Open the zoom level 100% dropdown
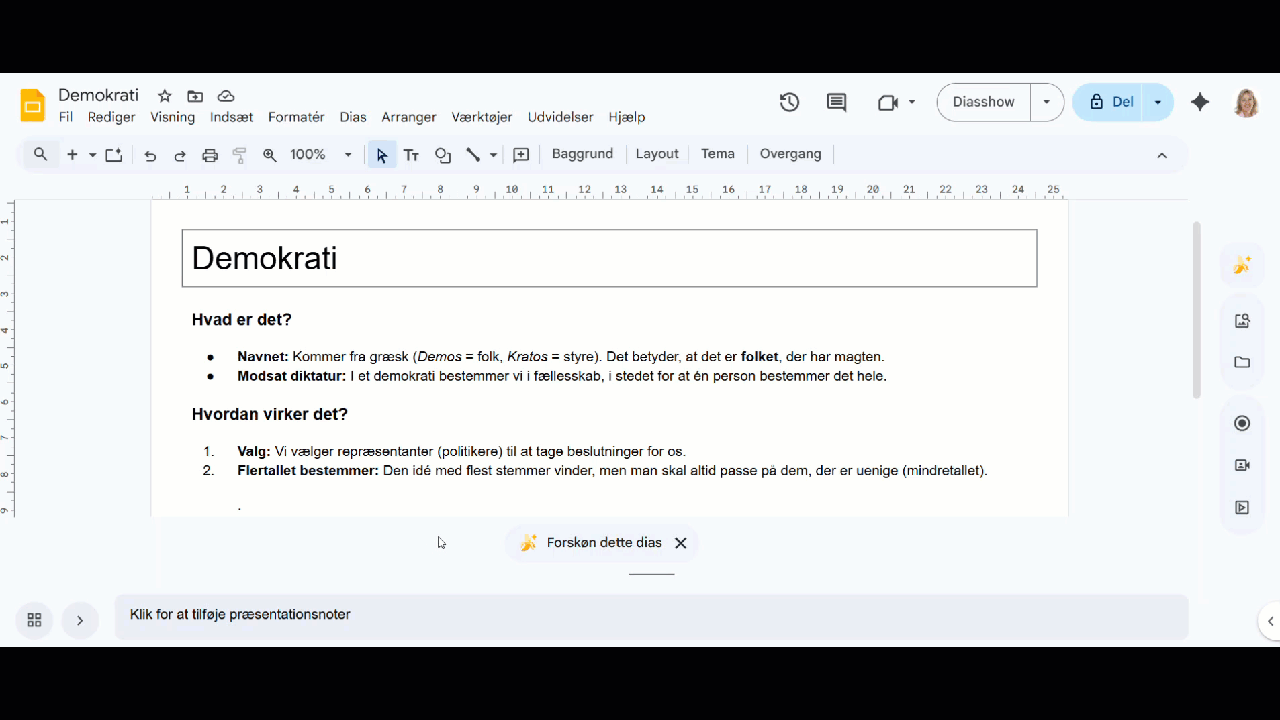This screenshot has width=1280, height=720. [320, 155]
